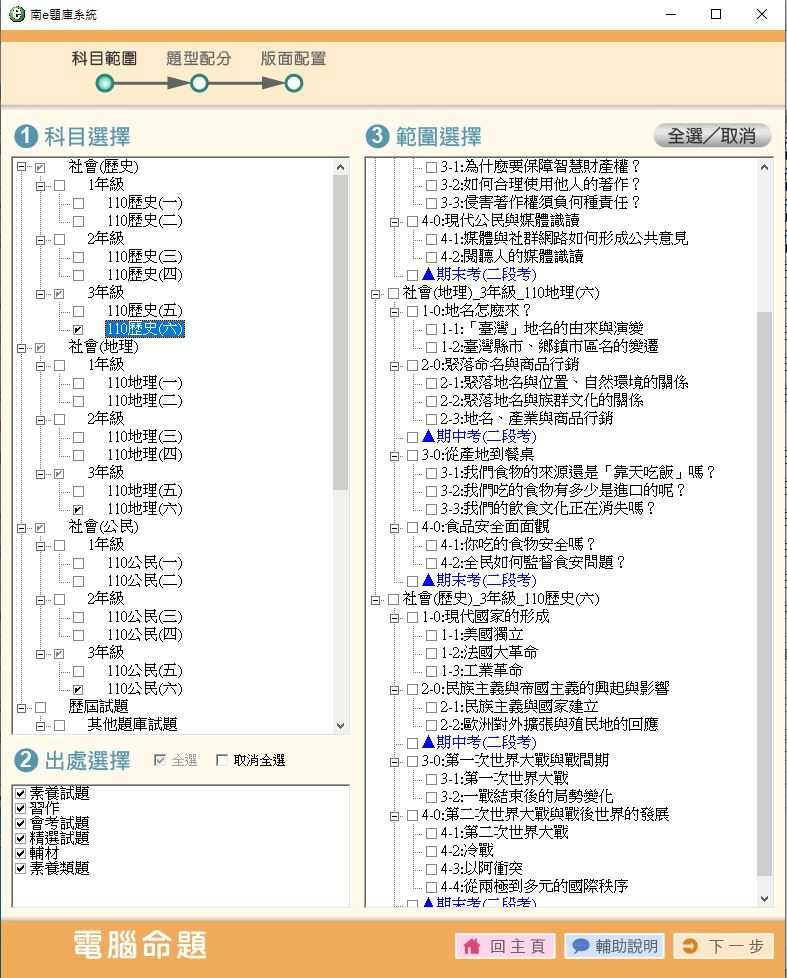Uncheck the 素養類題 source checkbox

21,868
